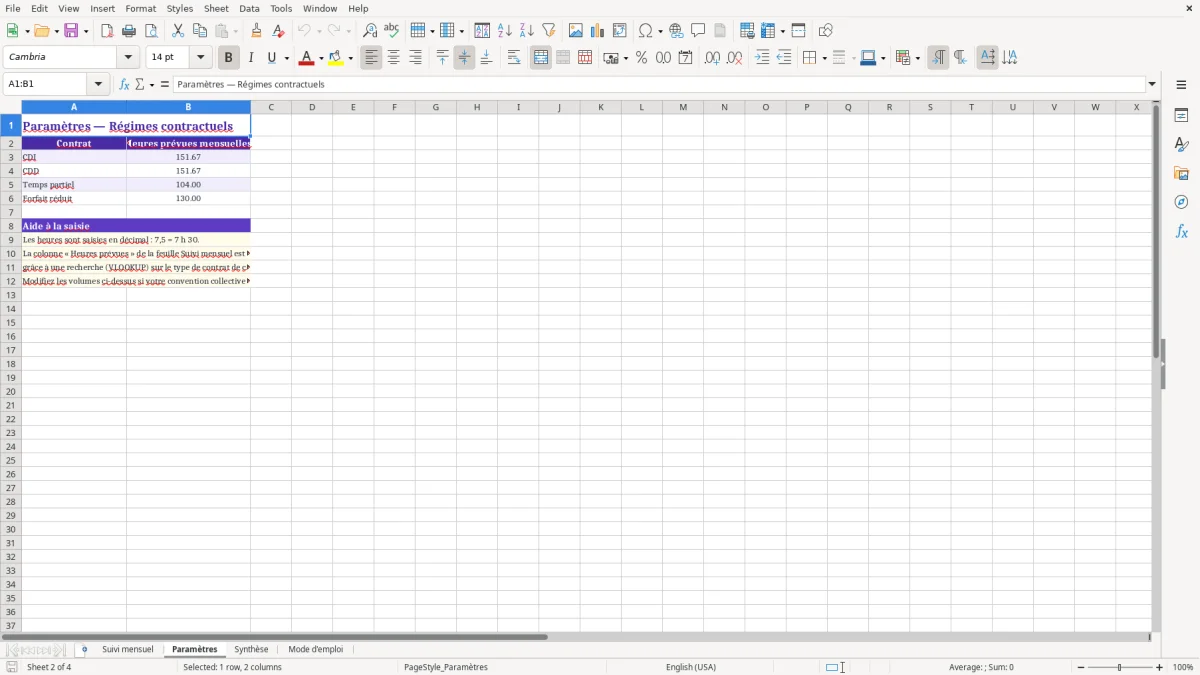Toggle left alignment

[372, 58]
